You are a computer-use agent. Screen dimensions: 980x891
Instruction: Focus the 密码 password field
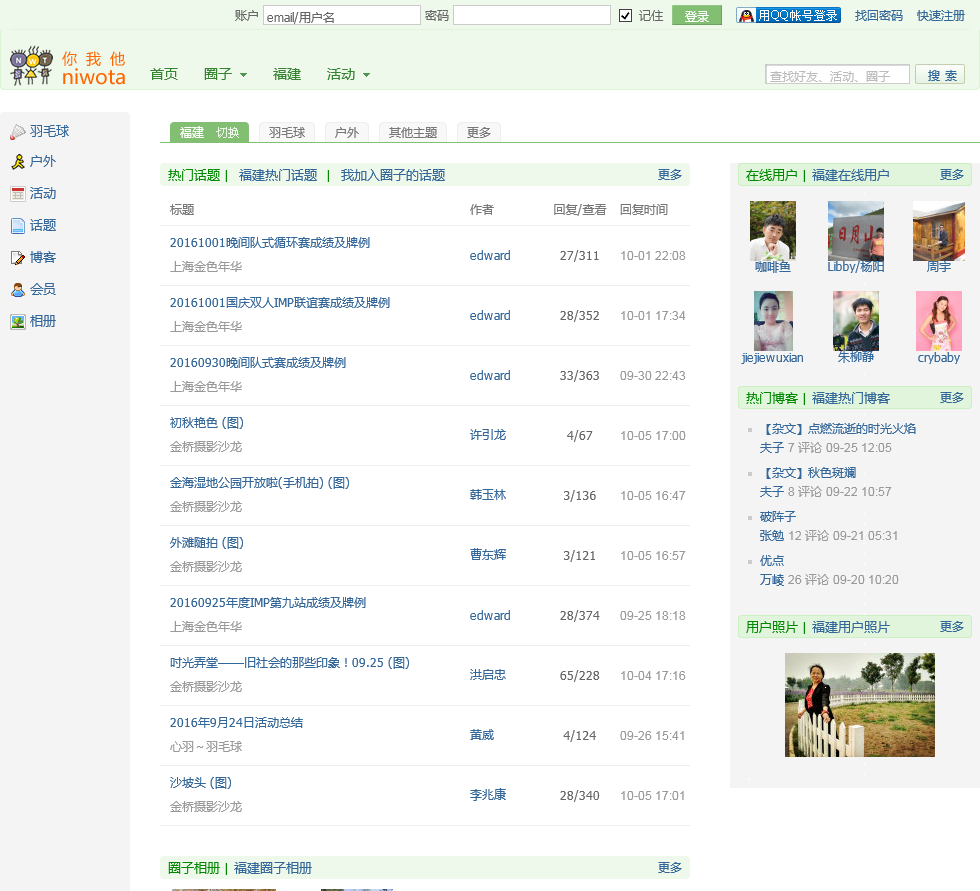[x=532, y=16]
